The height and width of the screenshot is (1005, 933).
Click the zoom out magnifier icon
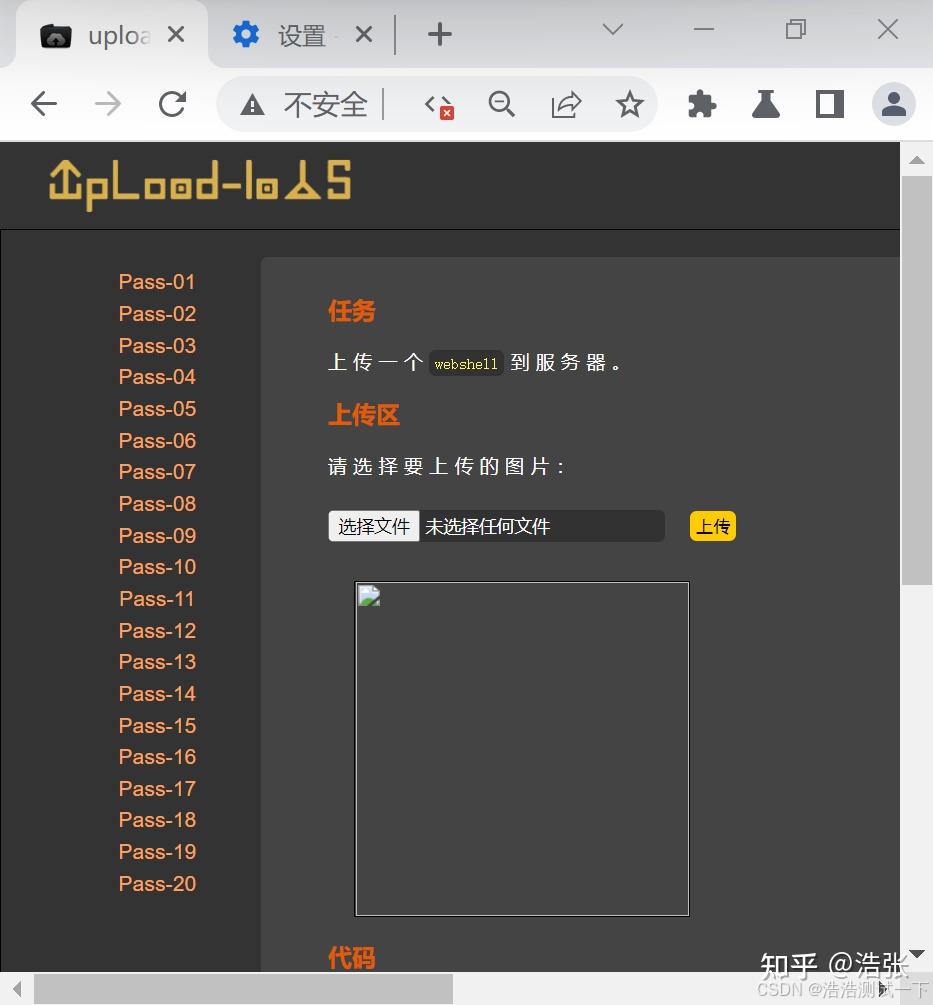point(502,104)
